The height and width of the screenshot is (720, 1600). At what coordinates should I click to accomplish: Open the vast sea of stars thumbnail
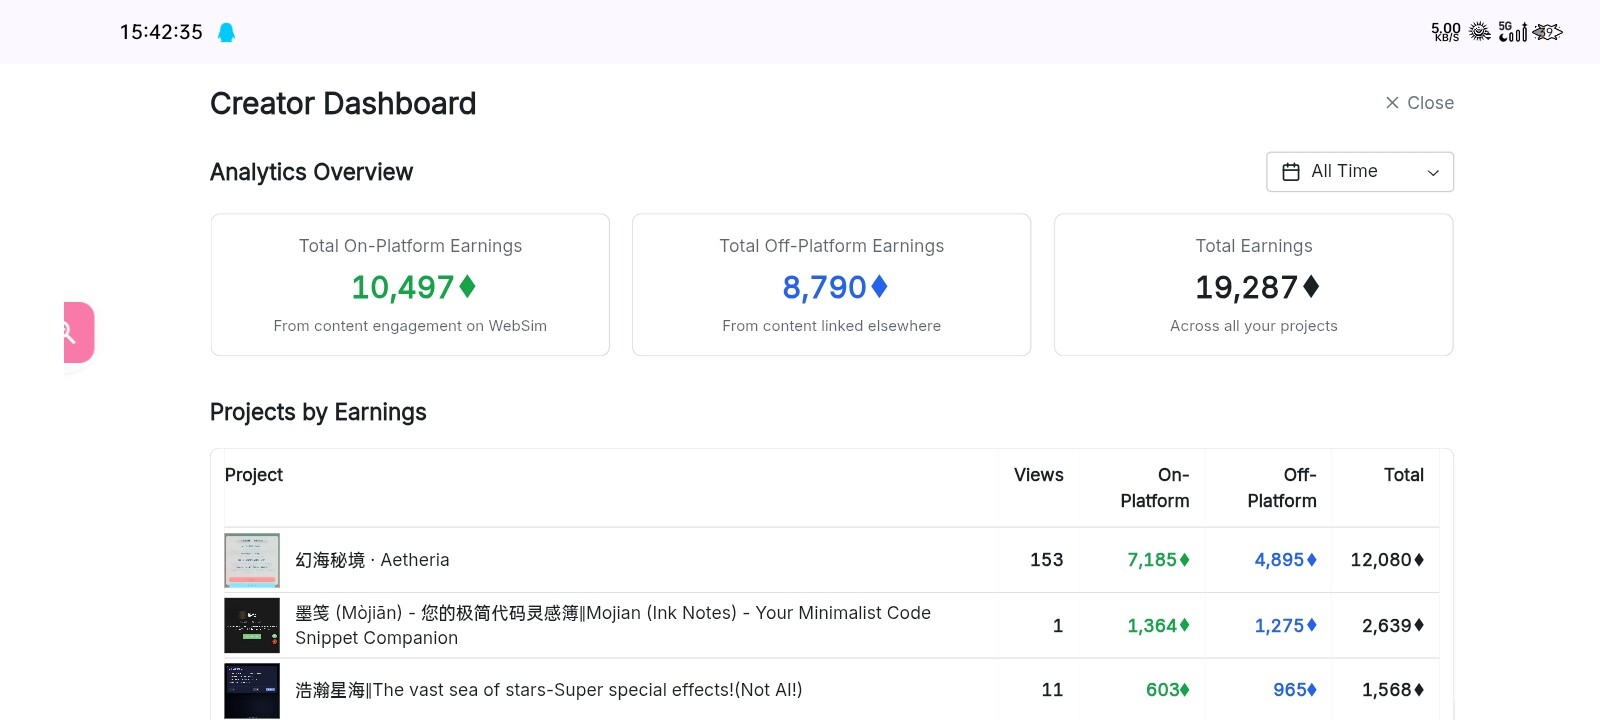click(252, 690)
